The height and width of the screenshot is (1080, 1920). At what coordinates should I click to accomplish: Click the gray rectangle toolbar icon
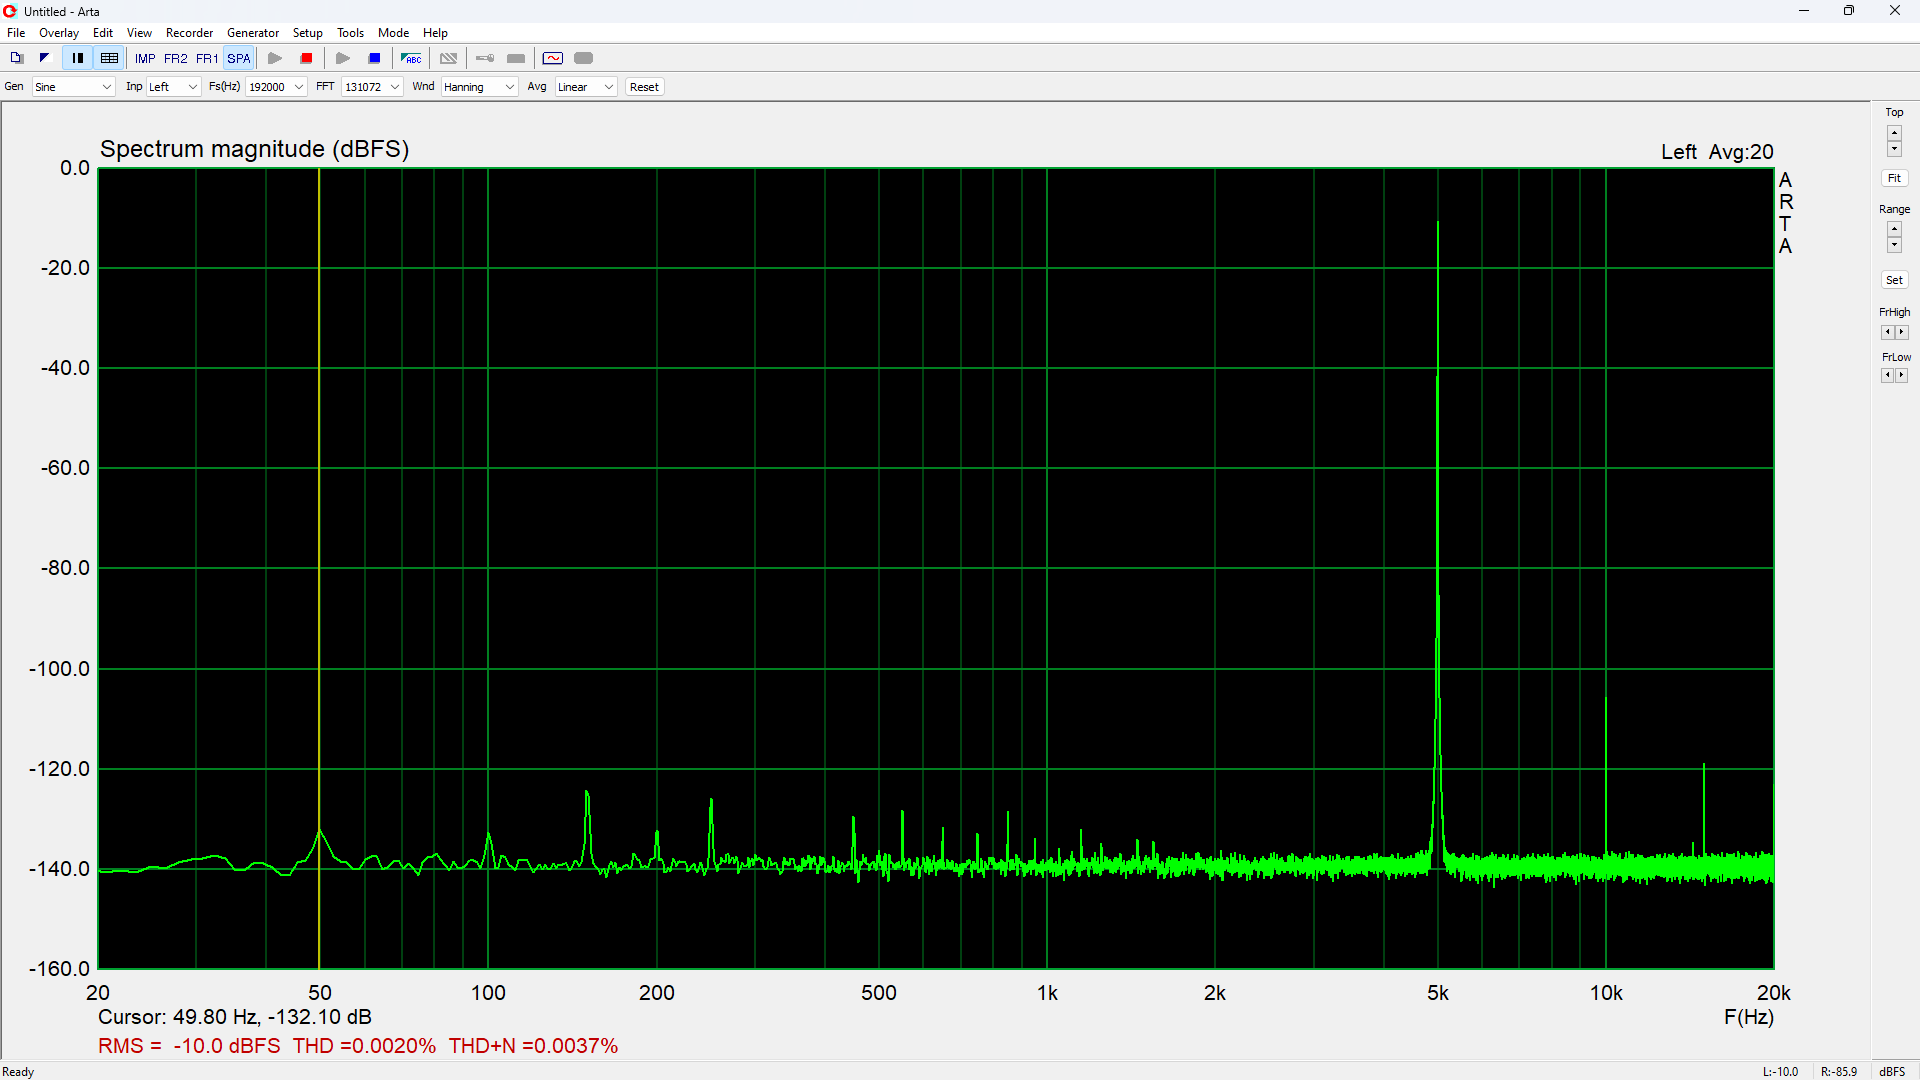coord(516,58)
